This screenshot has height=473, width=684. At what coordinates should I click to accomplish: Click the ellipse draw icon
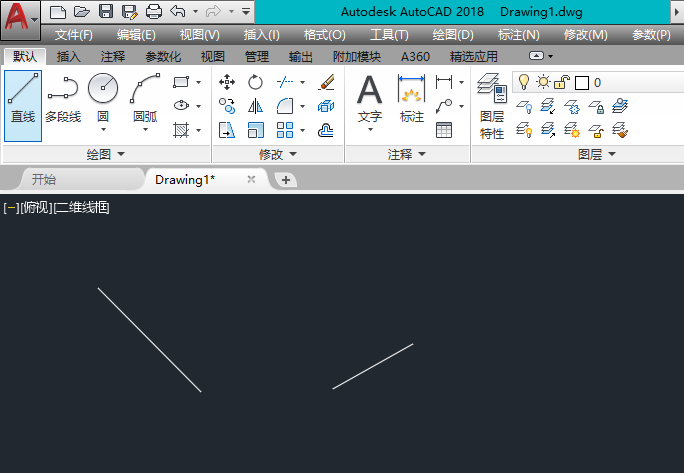(181, 106)
